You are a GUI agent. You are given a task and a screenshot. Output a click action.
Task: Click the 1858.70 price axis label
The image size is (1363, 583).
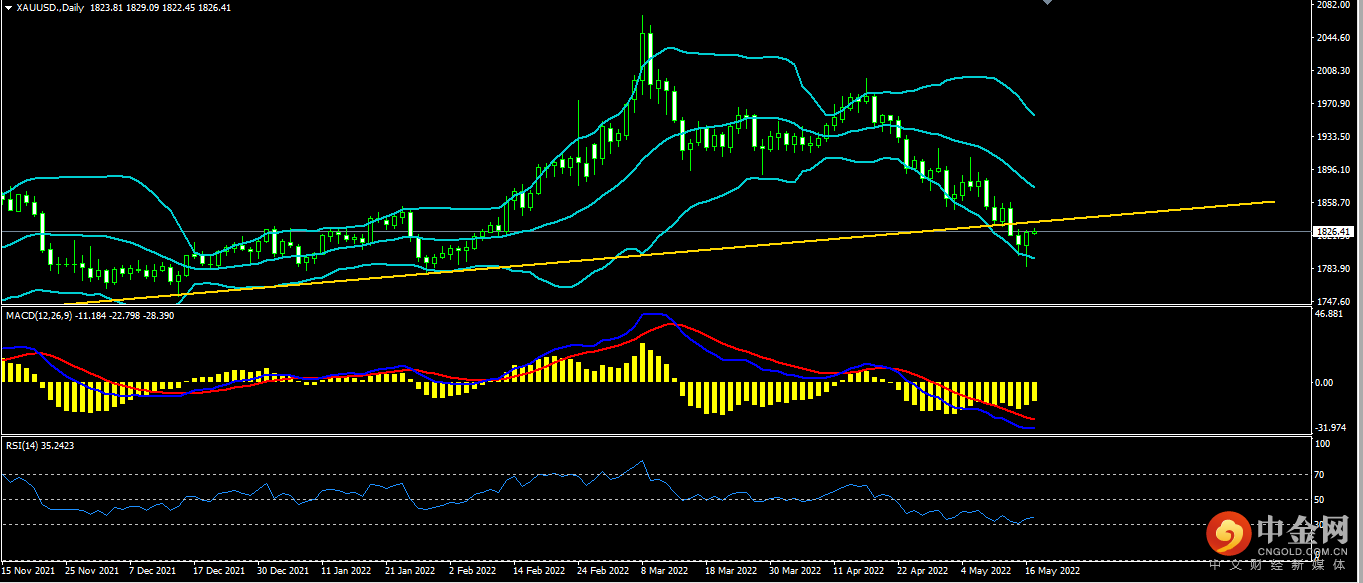tap(1334, 203)
